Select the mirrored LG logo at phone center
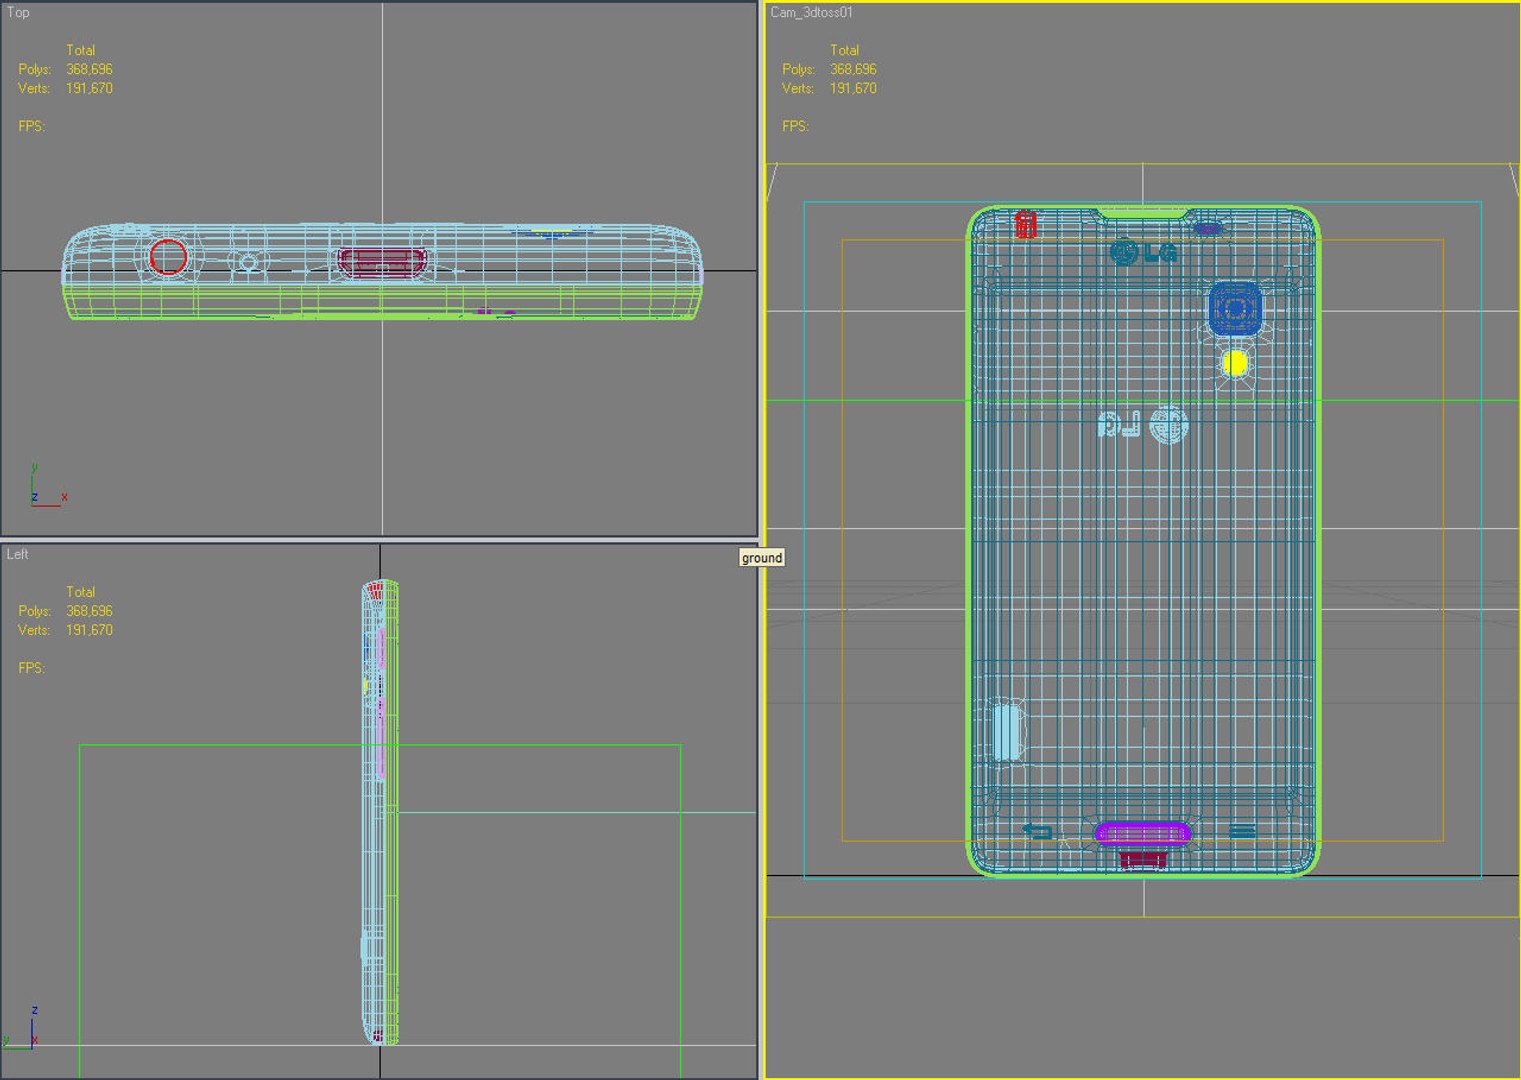 1143,425
